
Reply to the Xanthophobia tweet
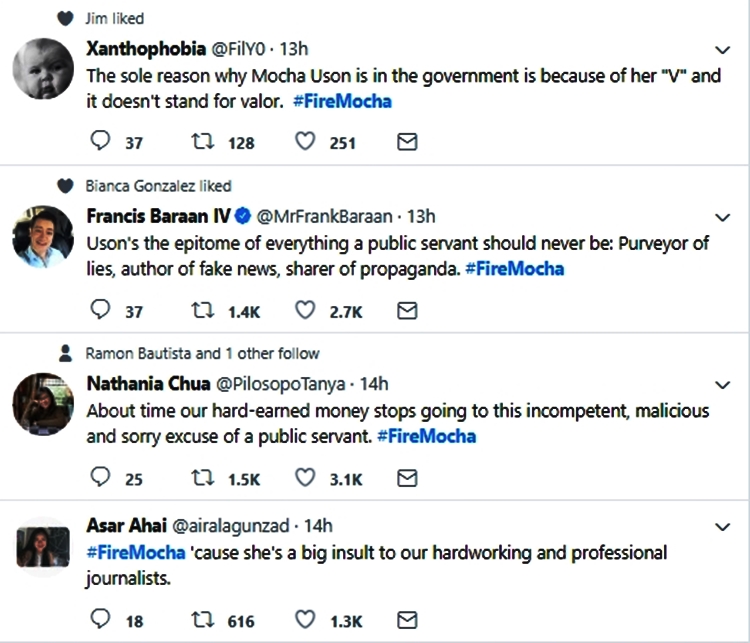(x=100, y=142)
